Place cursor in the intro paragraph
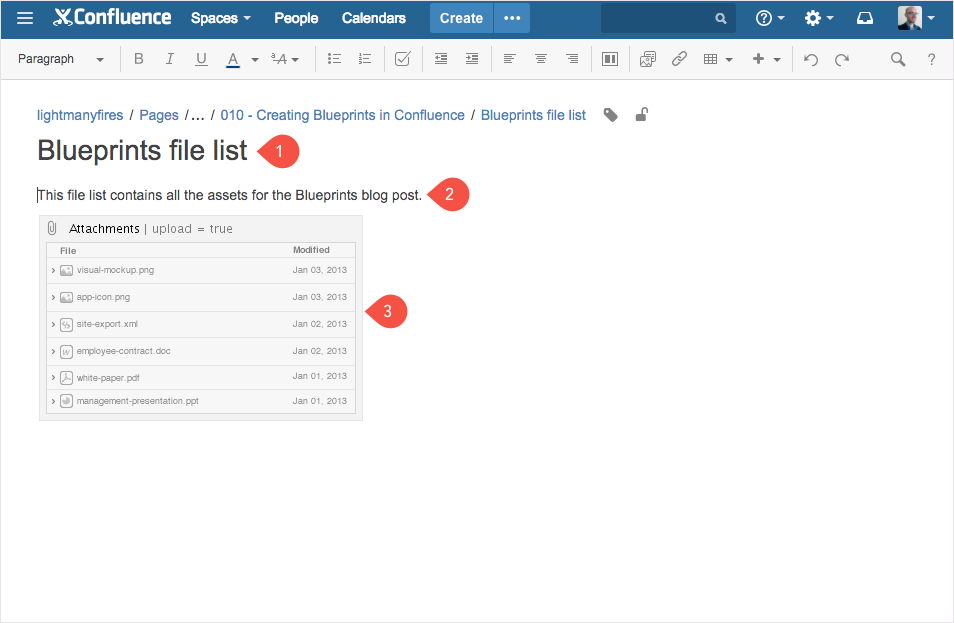The height and width of the screenshot is (623, 954). point(229,195)
